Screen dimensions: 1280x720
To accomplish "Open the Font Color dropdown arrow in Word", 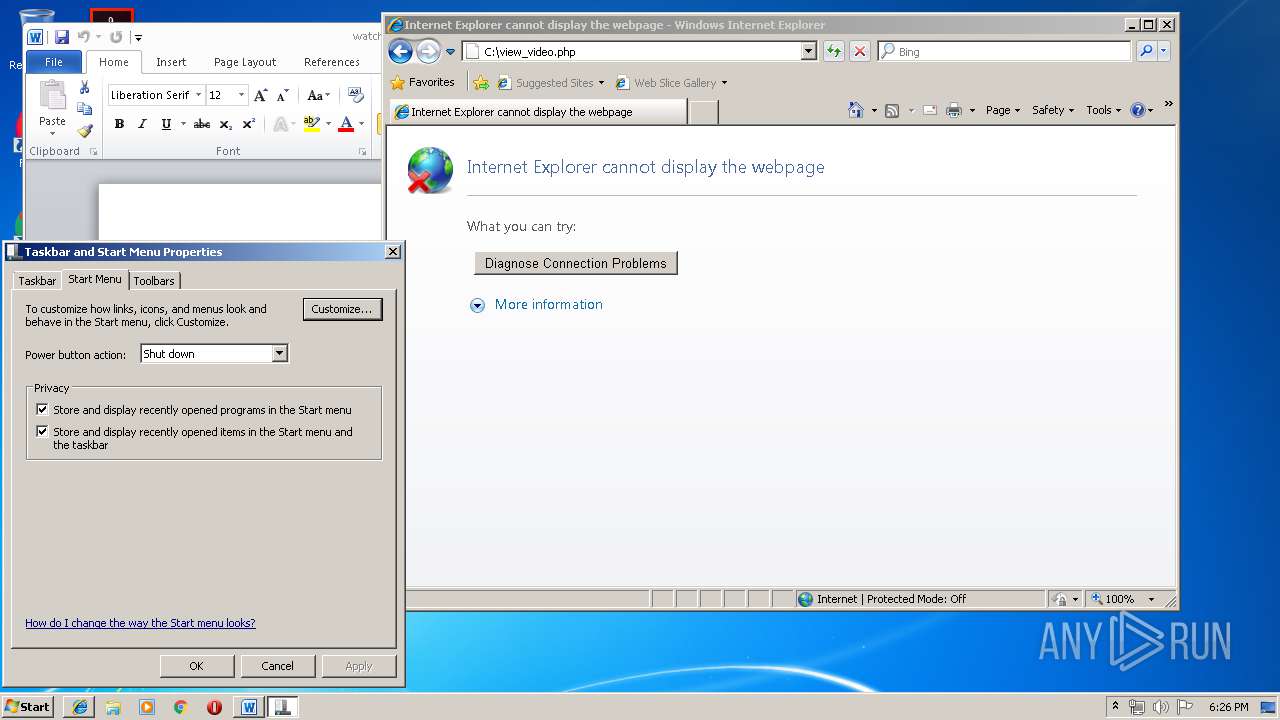I will tap(362, 124).
